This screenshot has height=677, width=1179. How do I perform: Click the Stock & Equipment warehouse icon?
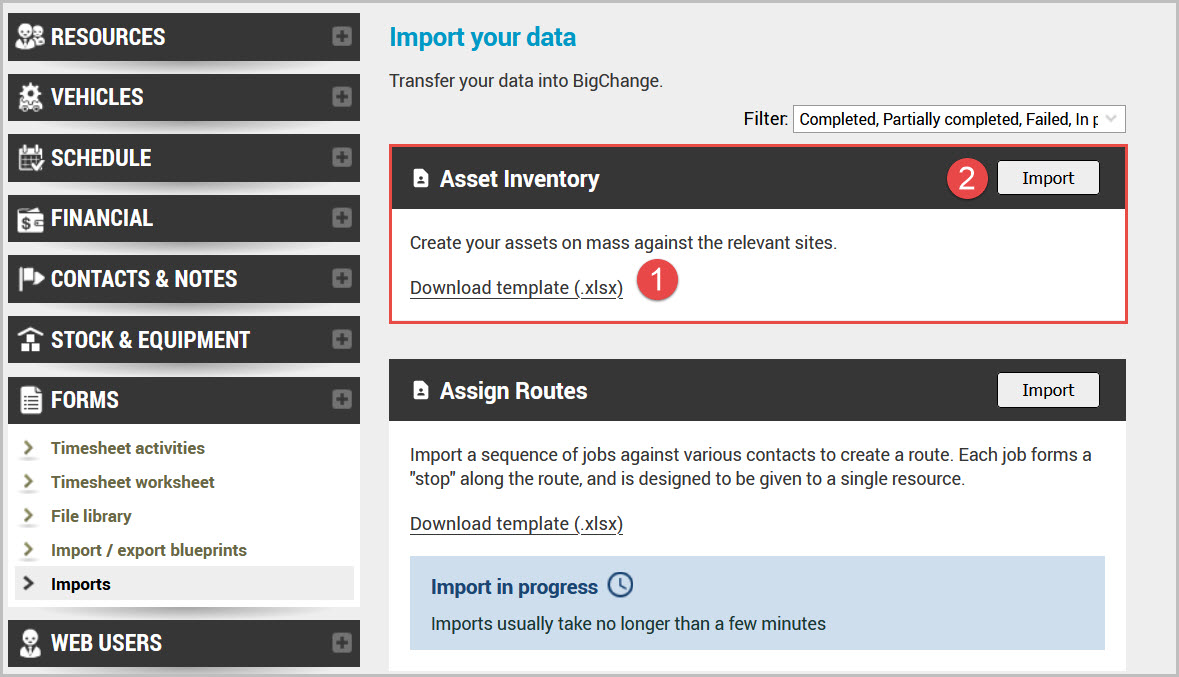pyautogui.click(x=32, y=340)
